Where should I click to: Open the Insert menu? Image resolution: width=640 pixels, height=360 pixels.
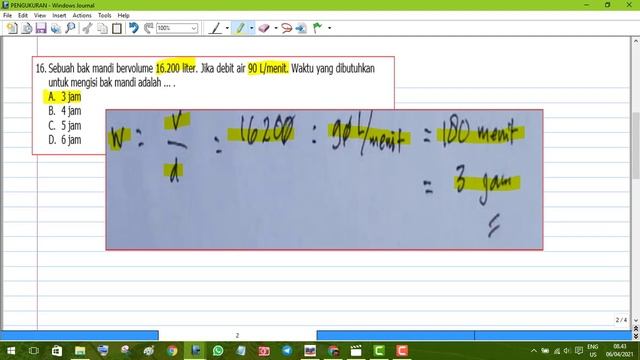pyautogui.click(x=59, y=16)
